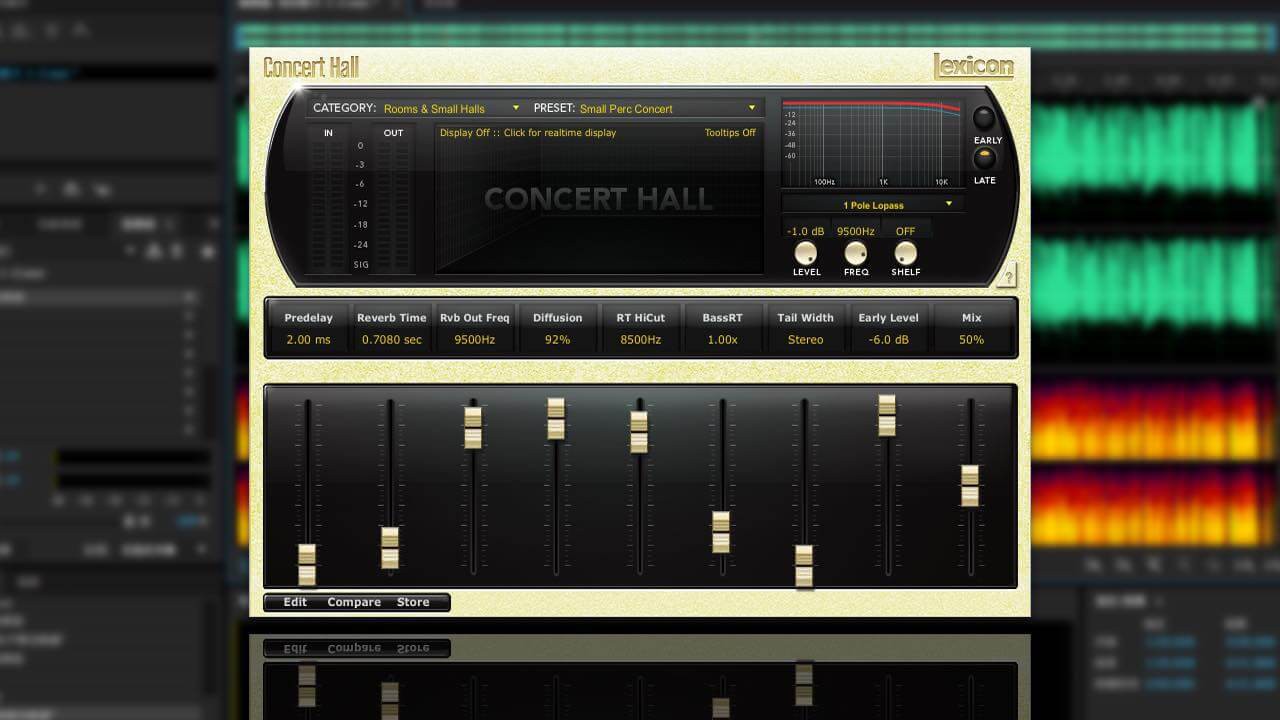The height and width of the screenshot is (720, 1280).
Task: Click the LEVEL knob in EQ section
Action: point(805,253)
